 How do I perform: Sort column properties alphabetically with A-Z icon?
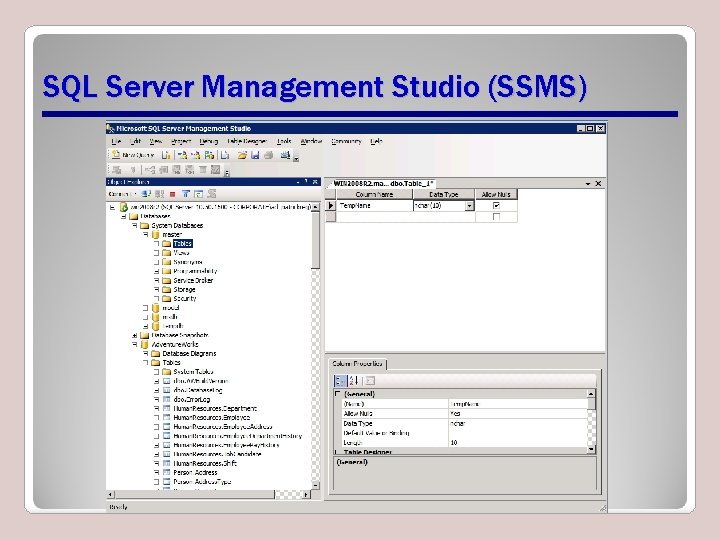353,381
